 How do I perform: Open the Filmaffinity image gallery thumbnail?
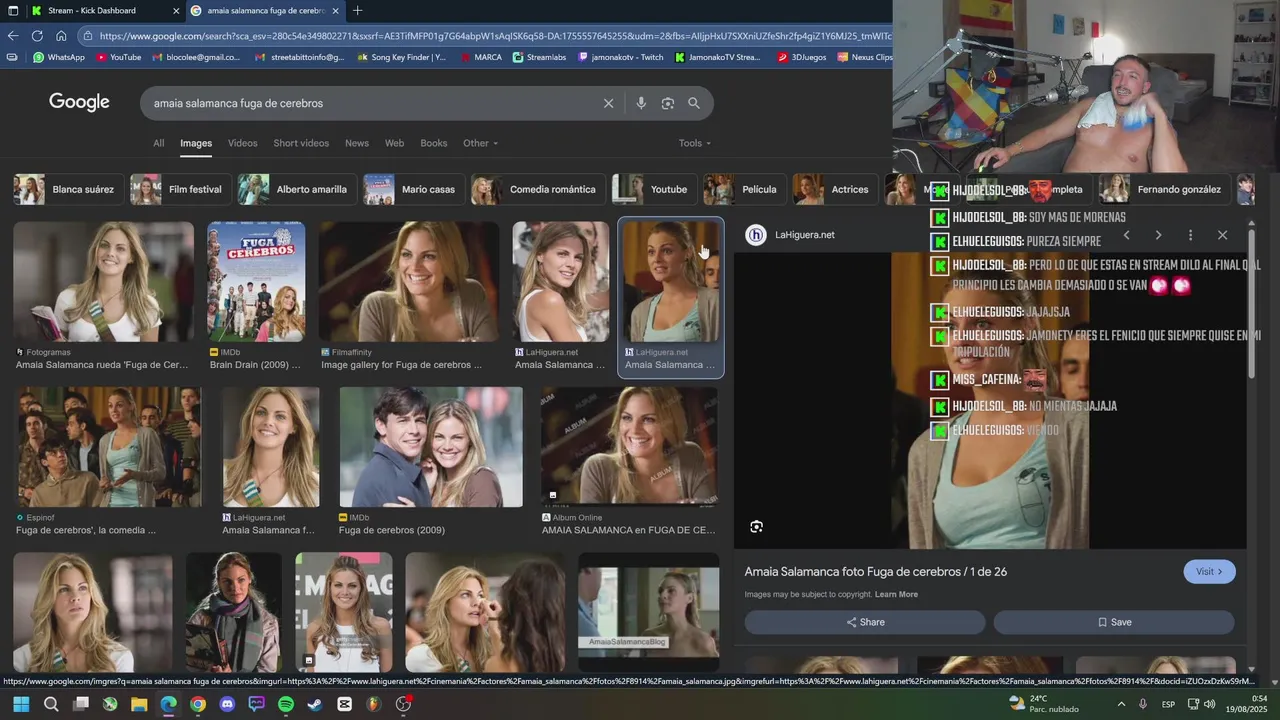tap(408, 281)
